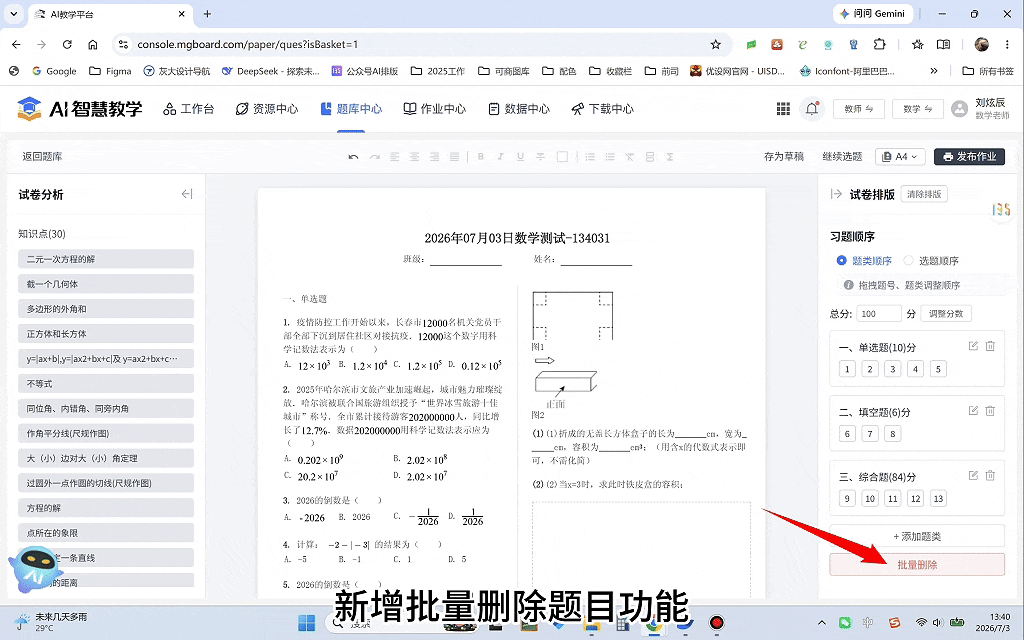This screenshot has width=1024, height=640.
Task: Toggle bold formatting
Action: (481, 157)
